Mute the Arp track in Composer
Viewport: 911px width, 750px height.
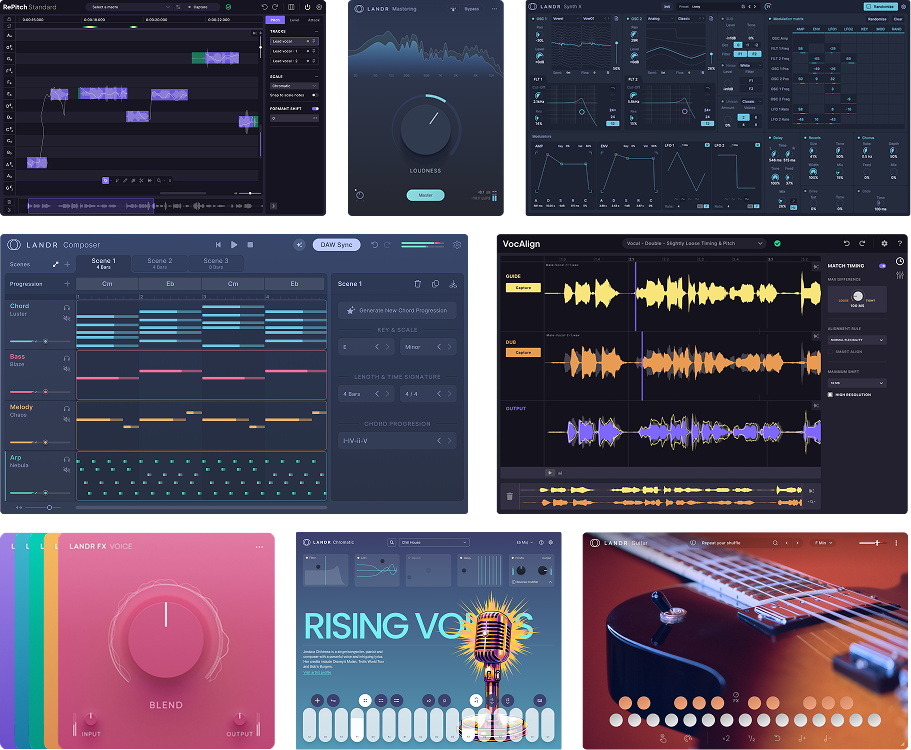tap(67, 470)
